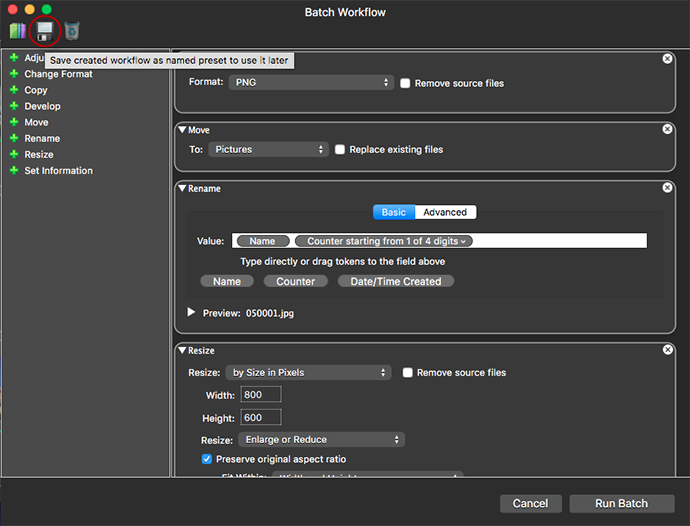Select Rename in actions list
The width and height of the screenshot is (690, 526).
[x=42, y=139]
